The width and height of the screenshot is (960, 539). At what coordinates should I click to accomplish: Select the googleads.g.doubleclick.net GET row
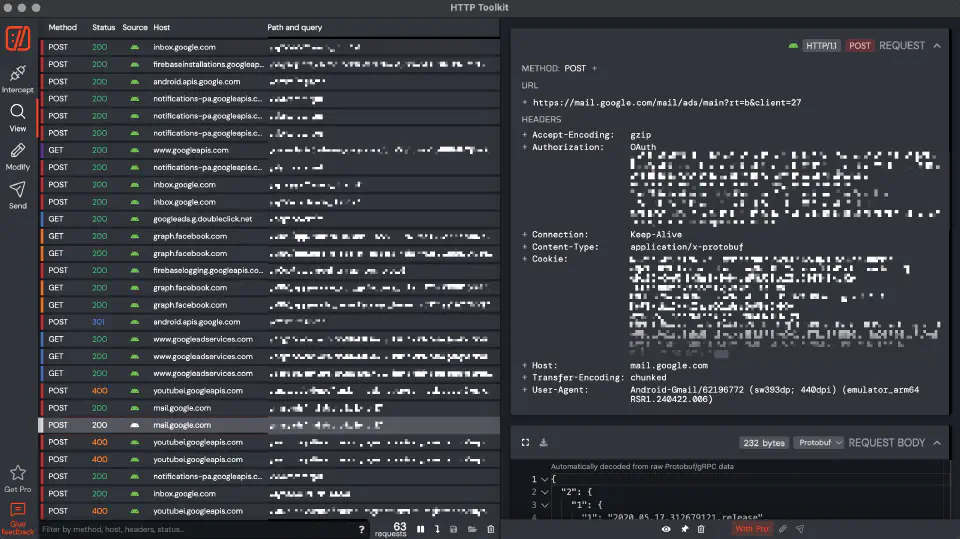coord(269,219)
